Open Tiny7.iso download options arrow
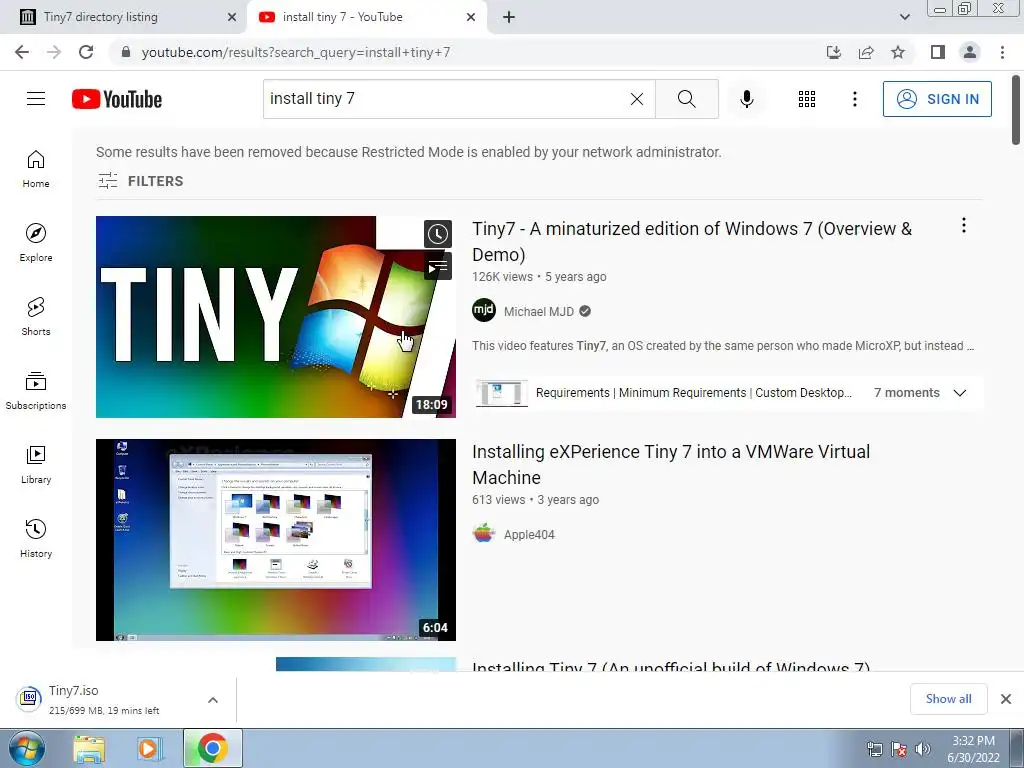This screenshot has height=768, width=1024. [213, 699]
